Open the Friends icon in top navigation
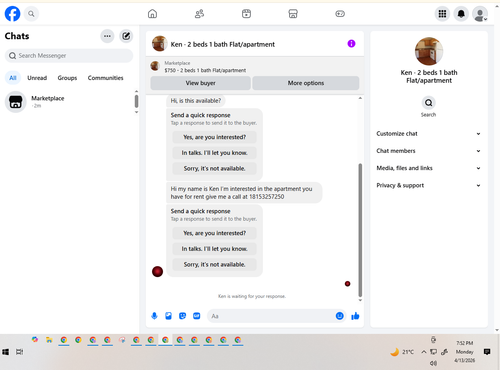 point(199,14)
